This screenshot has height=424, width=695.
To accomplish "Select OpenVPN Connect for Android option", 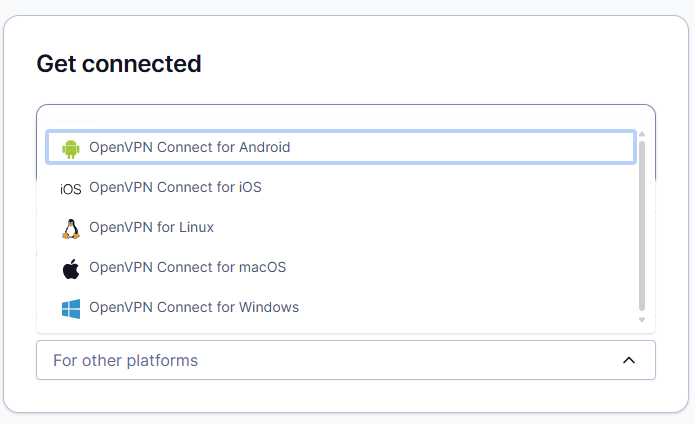I will pos(189,147).
